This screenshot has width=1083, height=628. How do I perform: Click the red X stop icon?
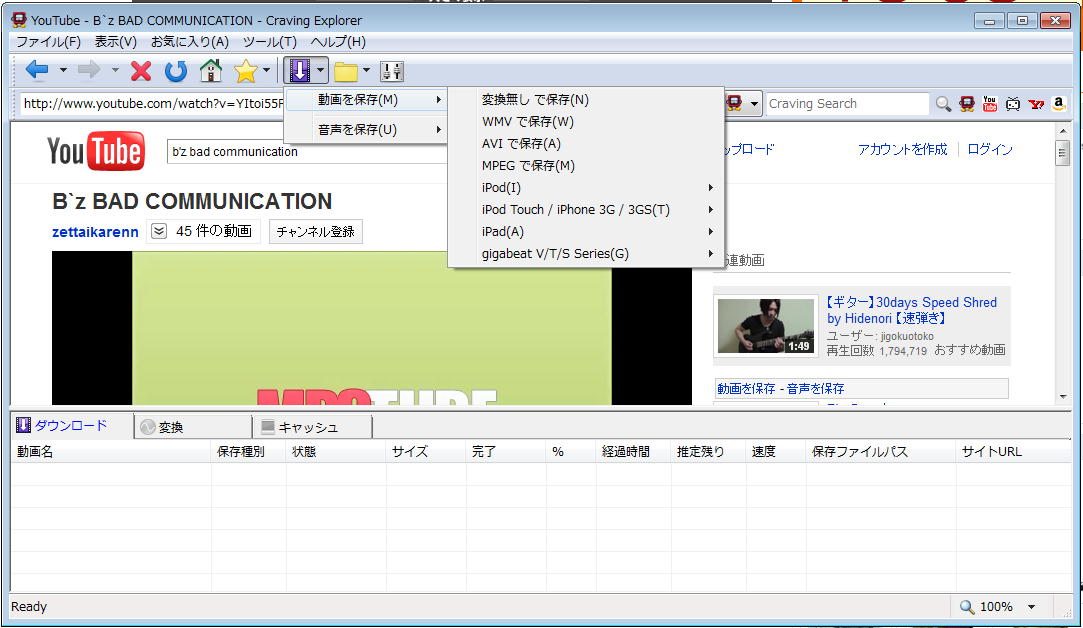(141, 70)
